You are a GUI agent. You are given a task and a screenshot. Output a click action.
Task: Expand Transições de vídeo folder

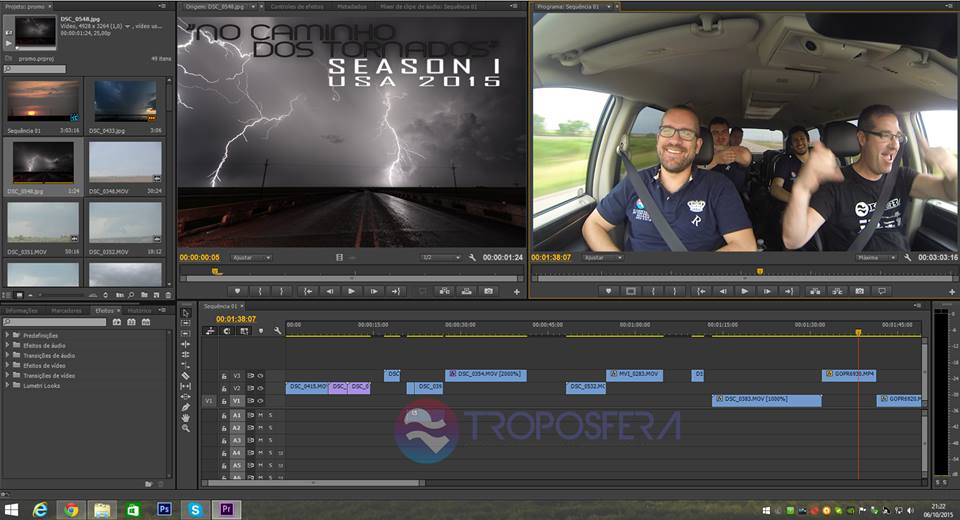[x=7, y=375]
